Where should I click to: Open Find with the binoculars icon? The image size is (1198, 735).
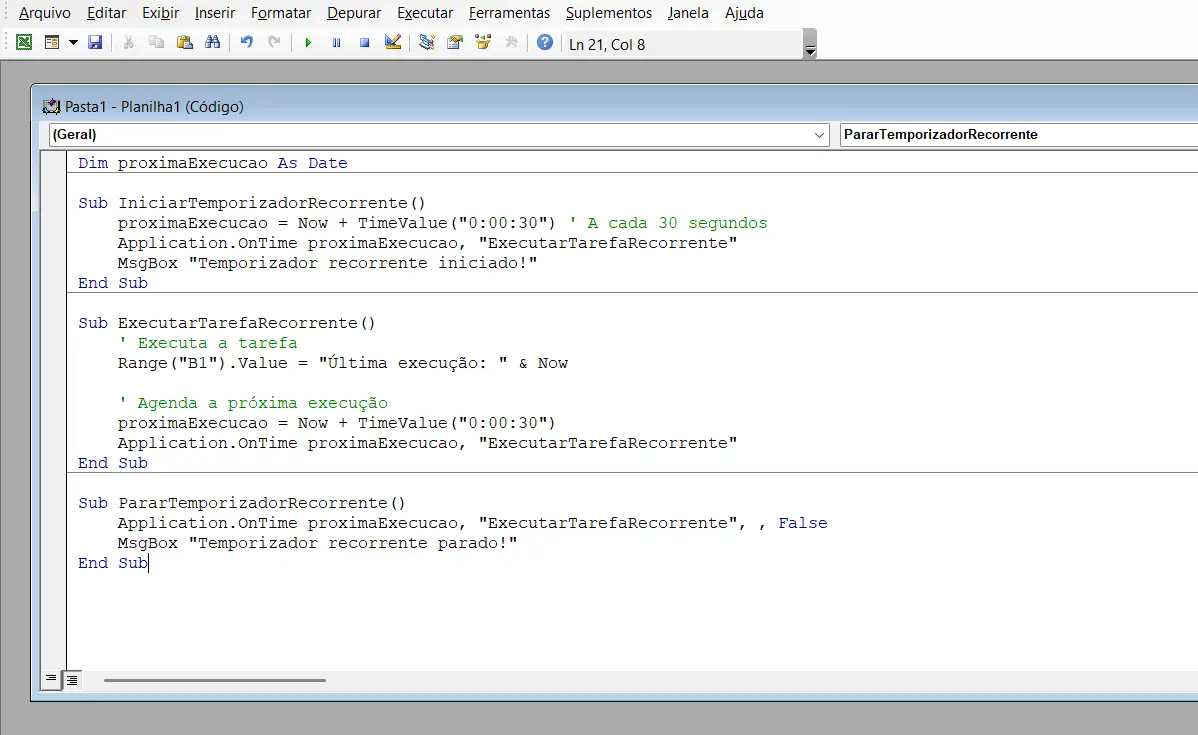point(212,42)
